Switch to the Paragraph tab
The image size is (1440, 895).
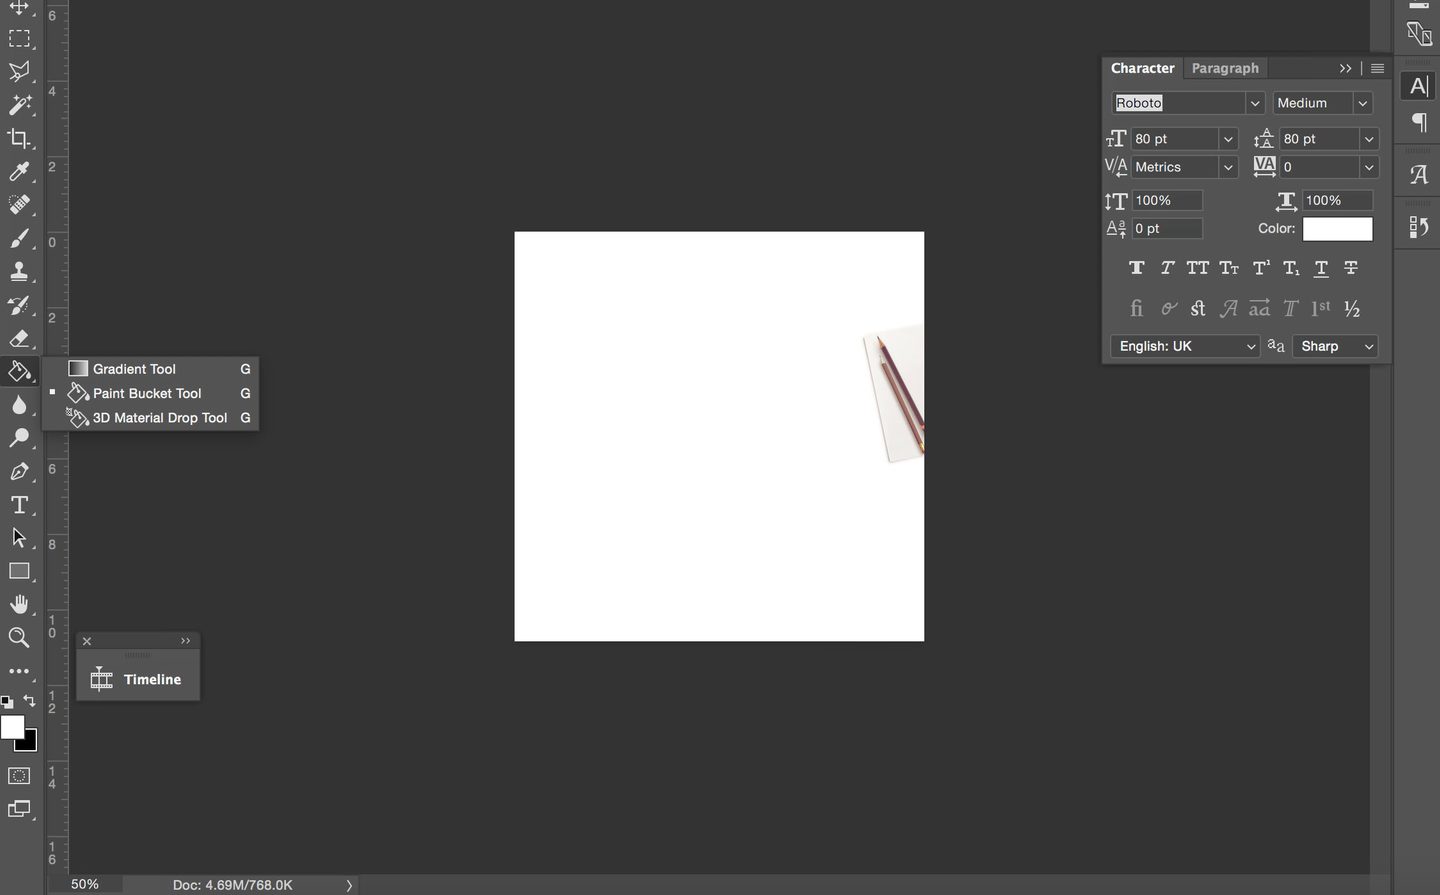(1224, 67)
